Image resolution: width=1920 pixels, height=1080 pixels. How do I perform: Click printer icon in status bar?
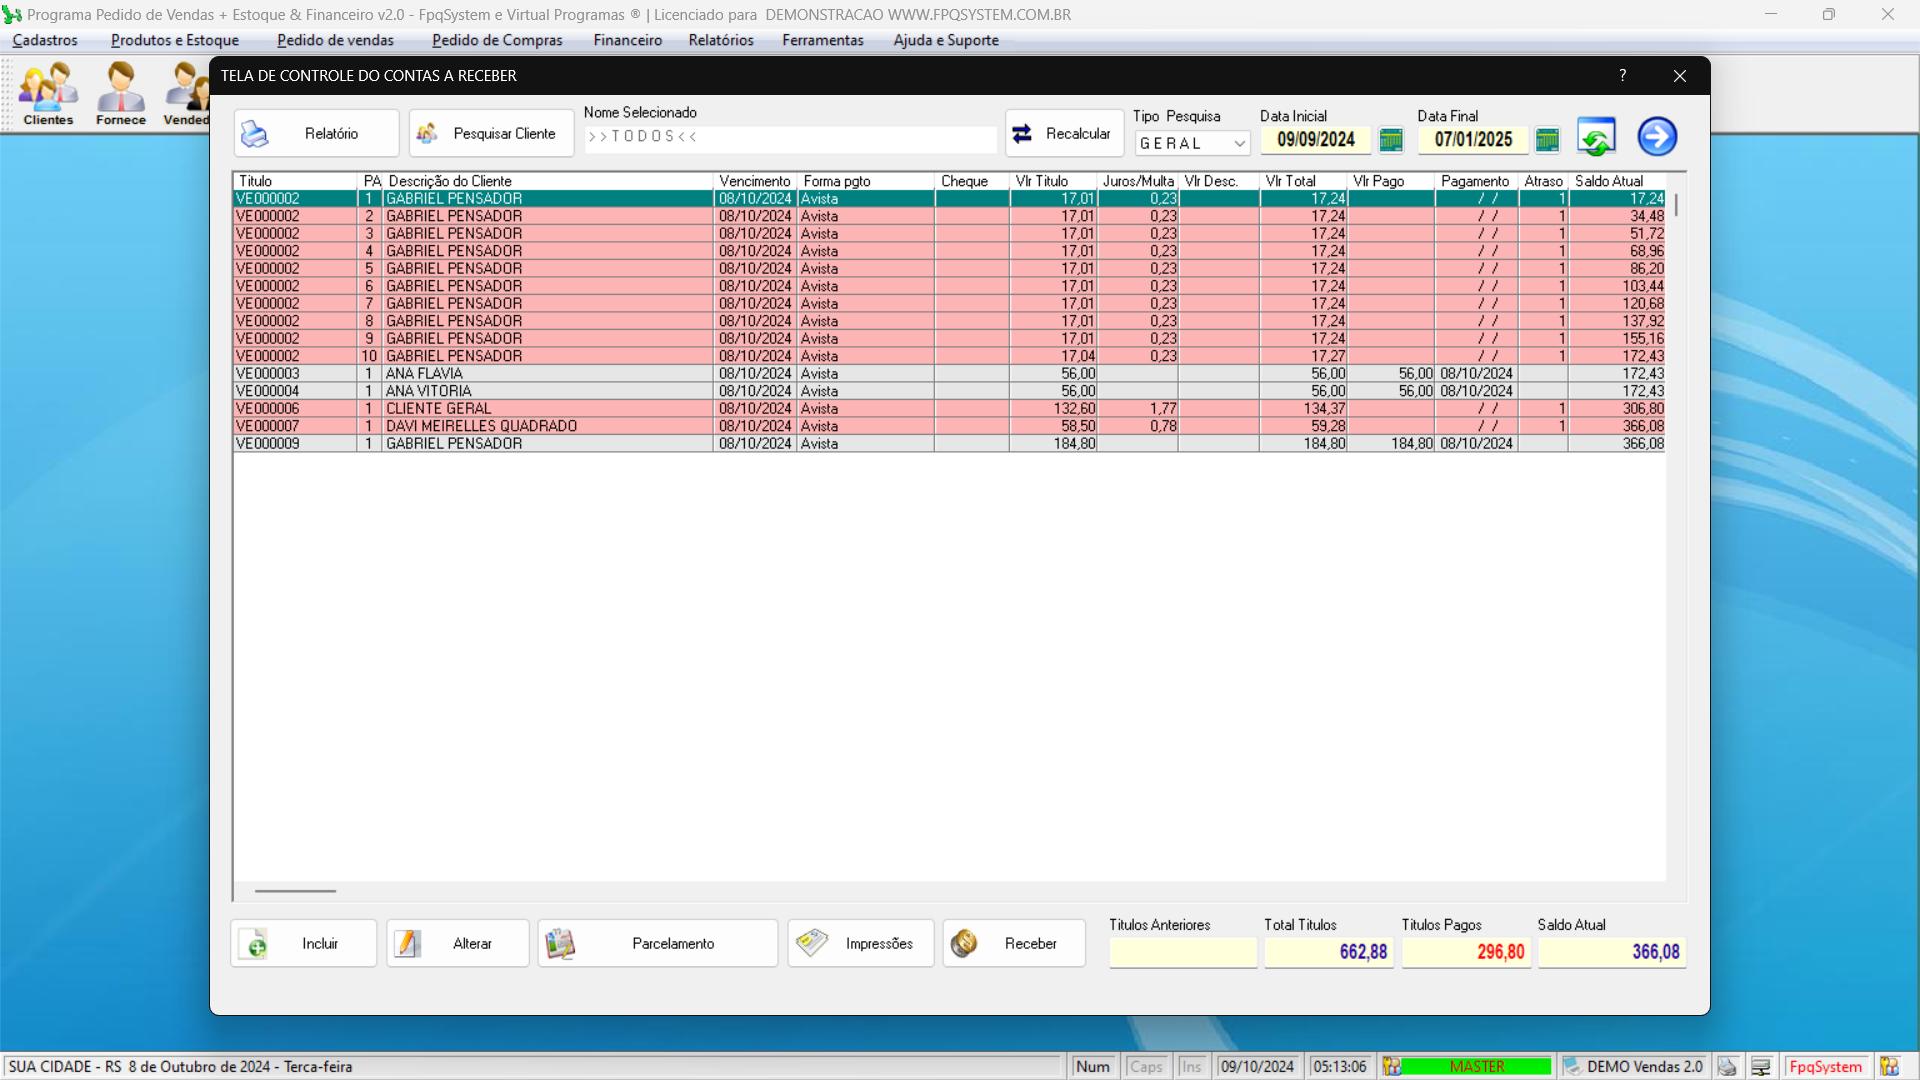pyautogui.click(x=1727, y=1067)
